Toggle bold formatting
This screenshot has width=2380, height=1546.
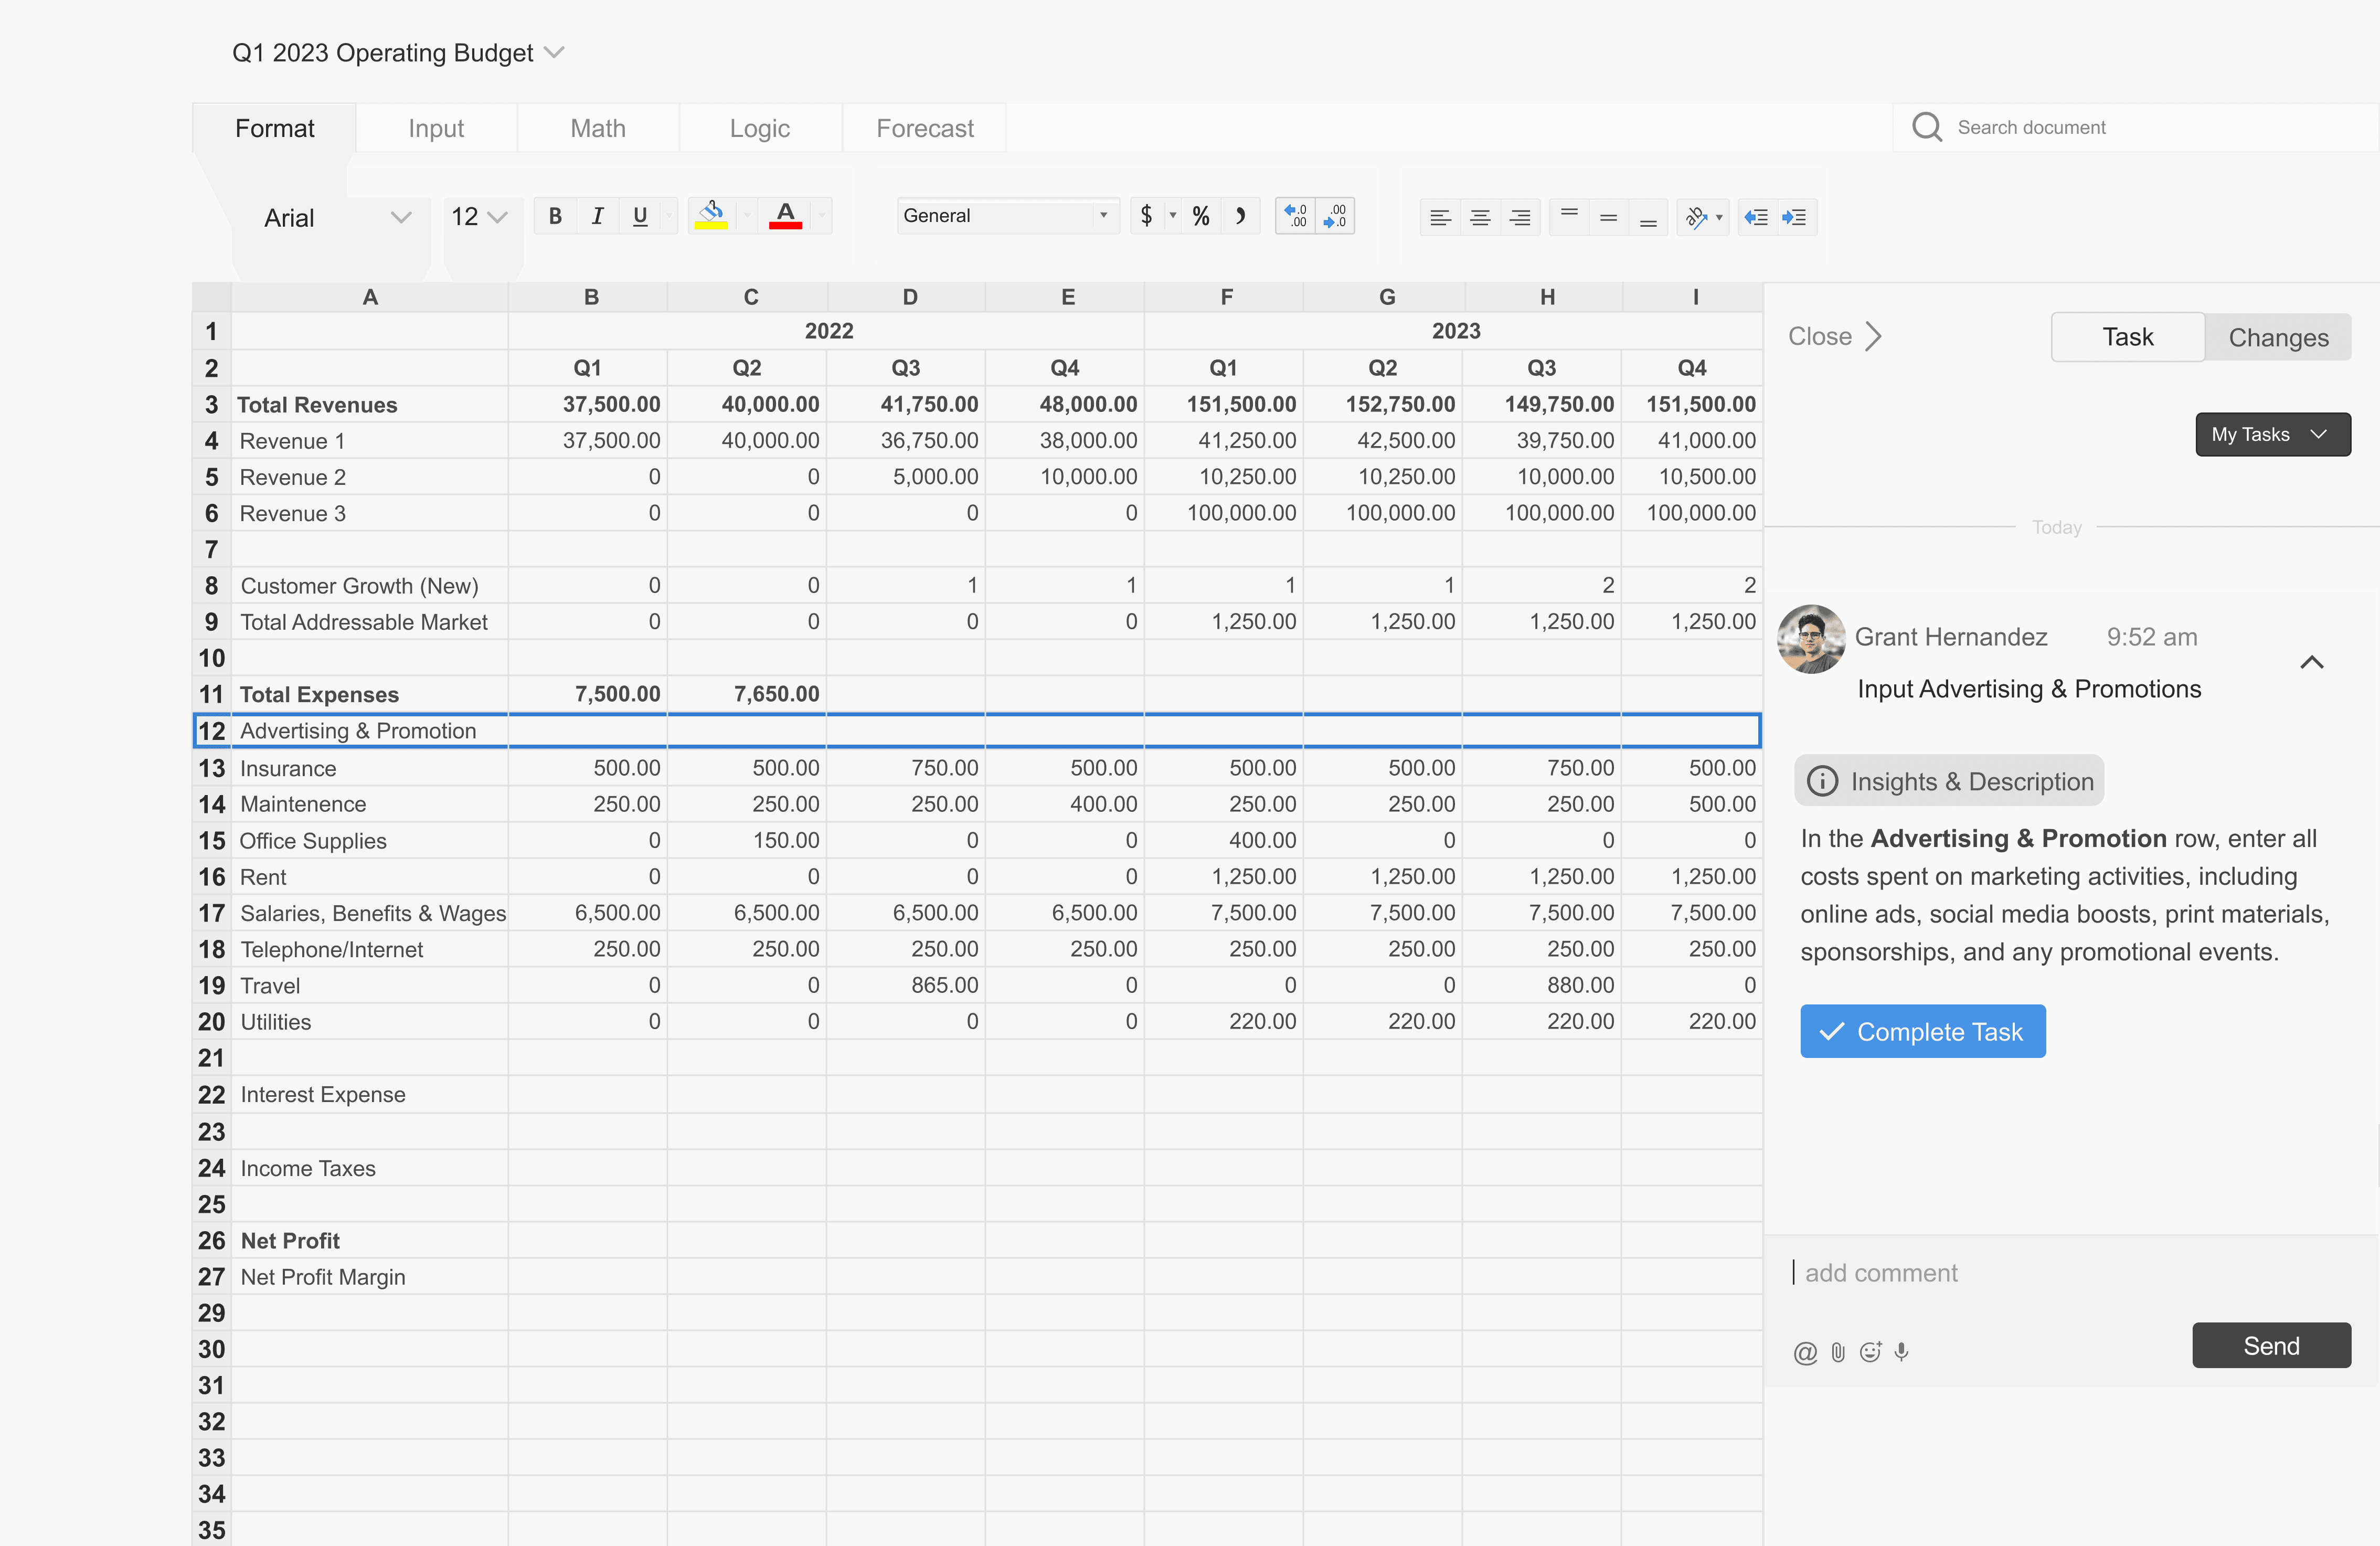[x=555, y=216]
